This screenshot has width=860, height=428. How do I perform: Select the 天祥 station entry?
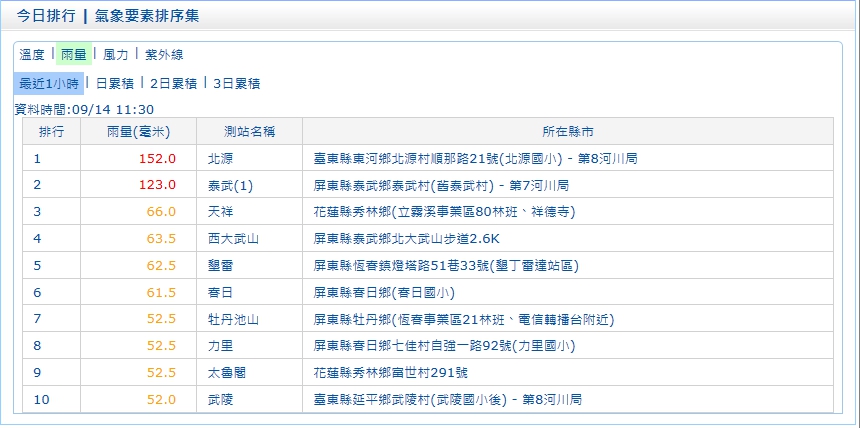(x=219, y=212)
